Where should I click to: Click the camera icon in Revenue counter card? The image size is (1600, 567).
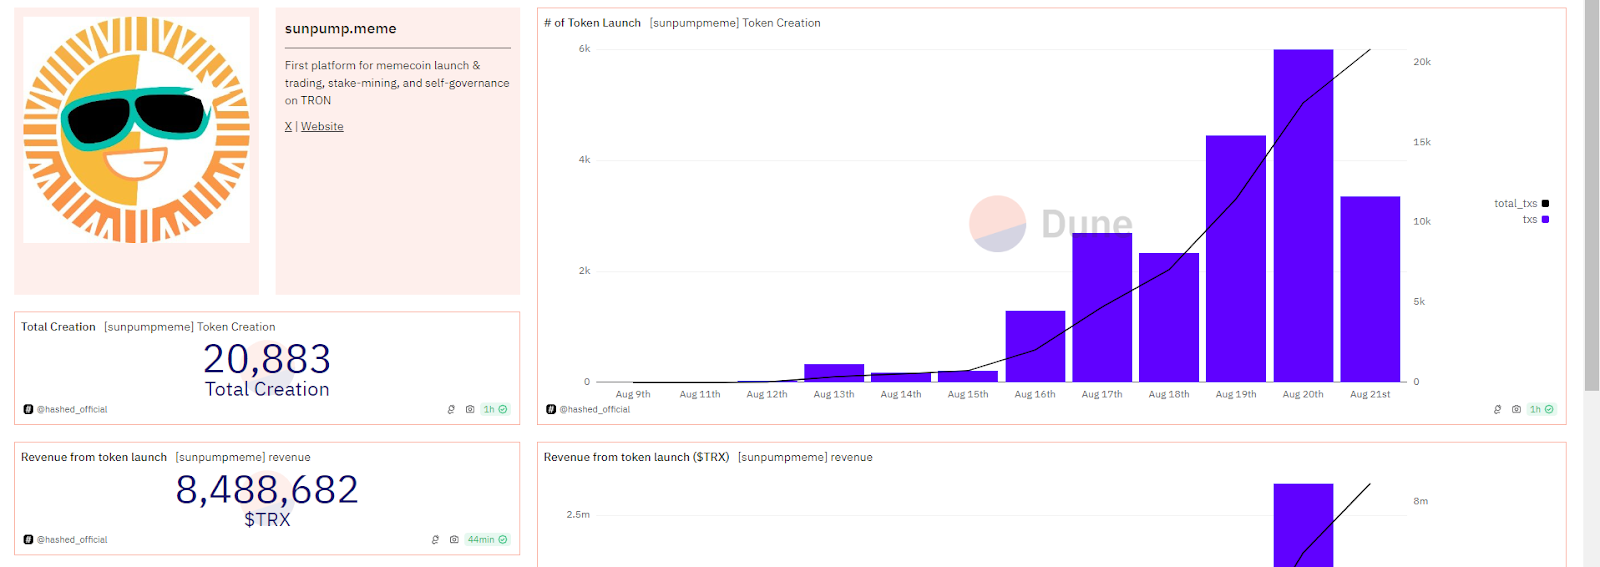pyautogui.click(x=454, y=539)
